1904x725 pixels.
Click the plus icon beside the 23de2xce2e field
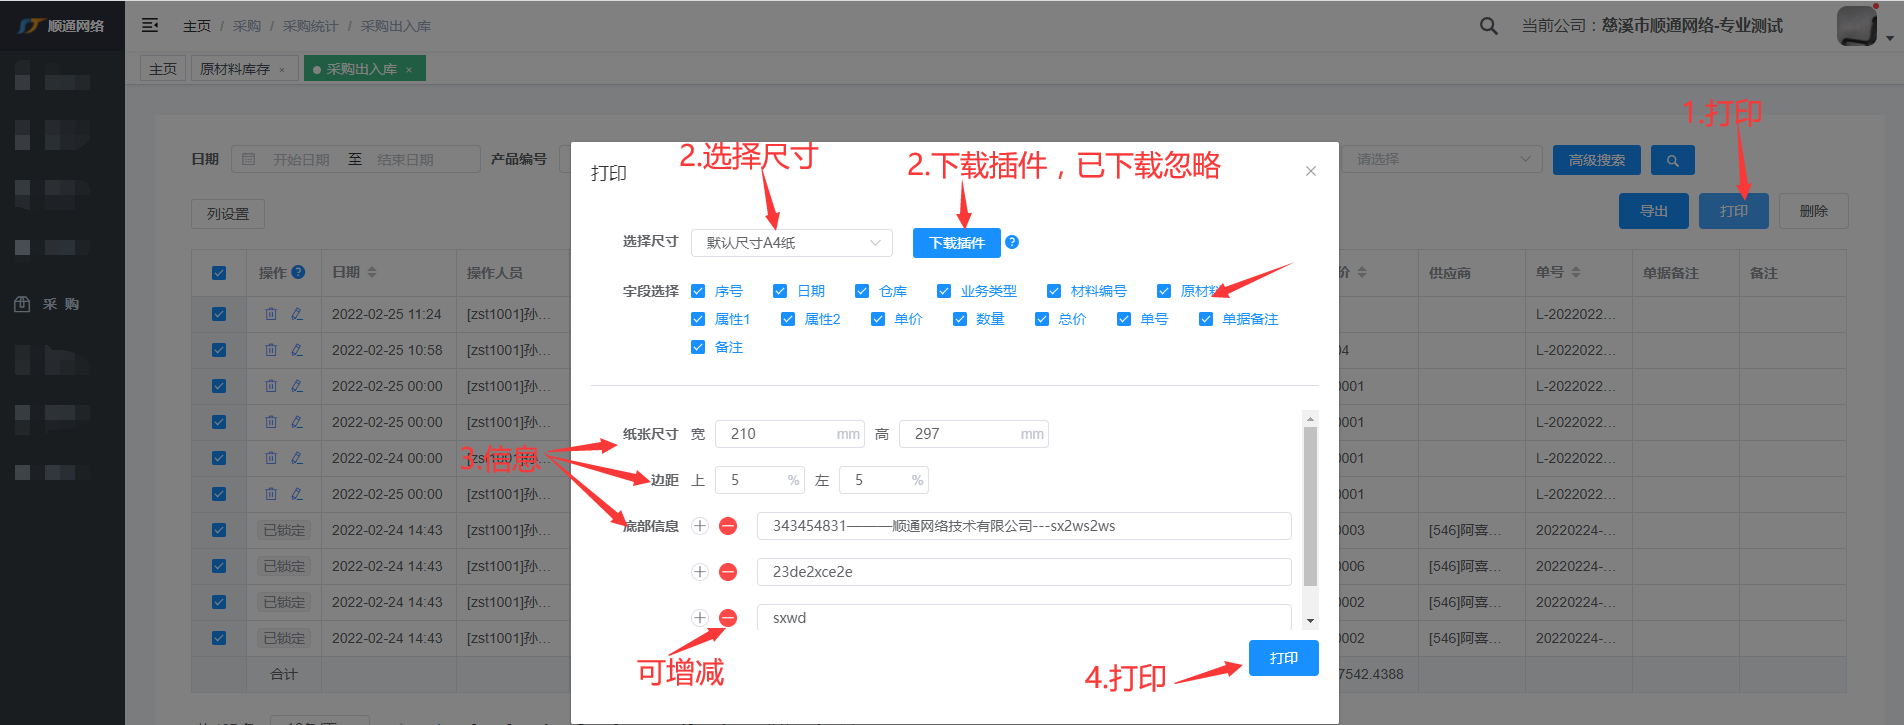[700, 572]
